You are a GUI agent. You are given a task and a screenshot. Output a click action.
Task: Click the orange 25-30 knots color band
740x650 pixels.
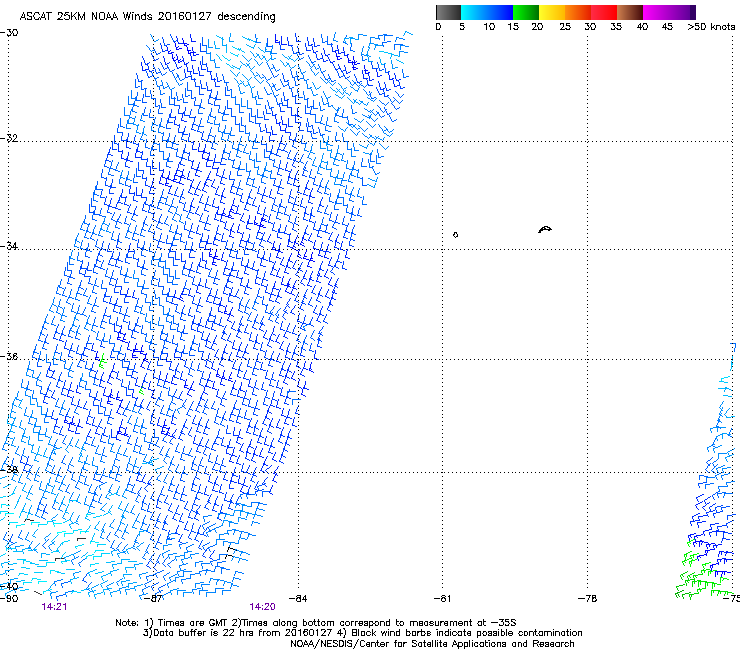click(578, 12)
